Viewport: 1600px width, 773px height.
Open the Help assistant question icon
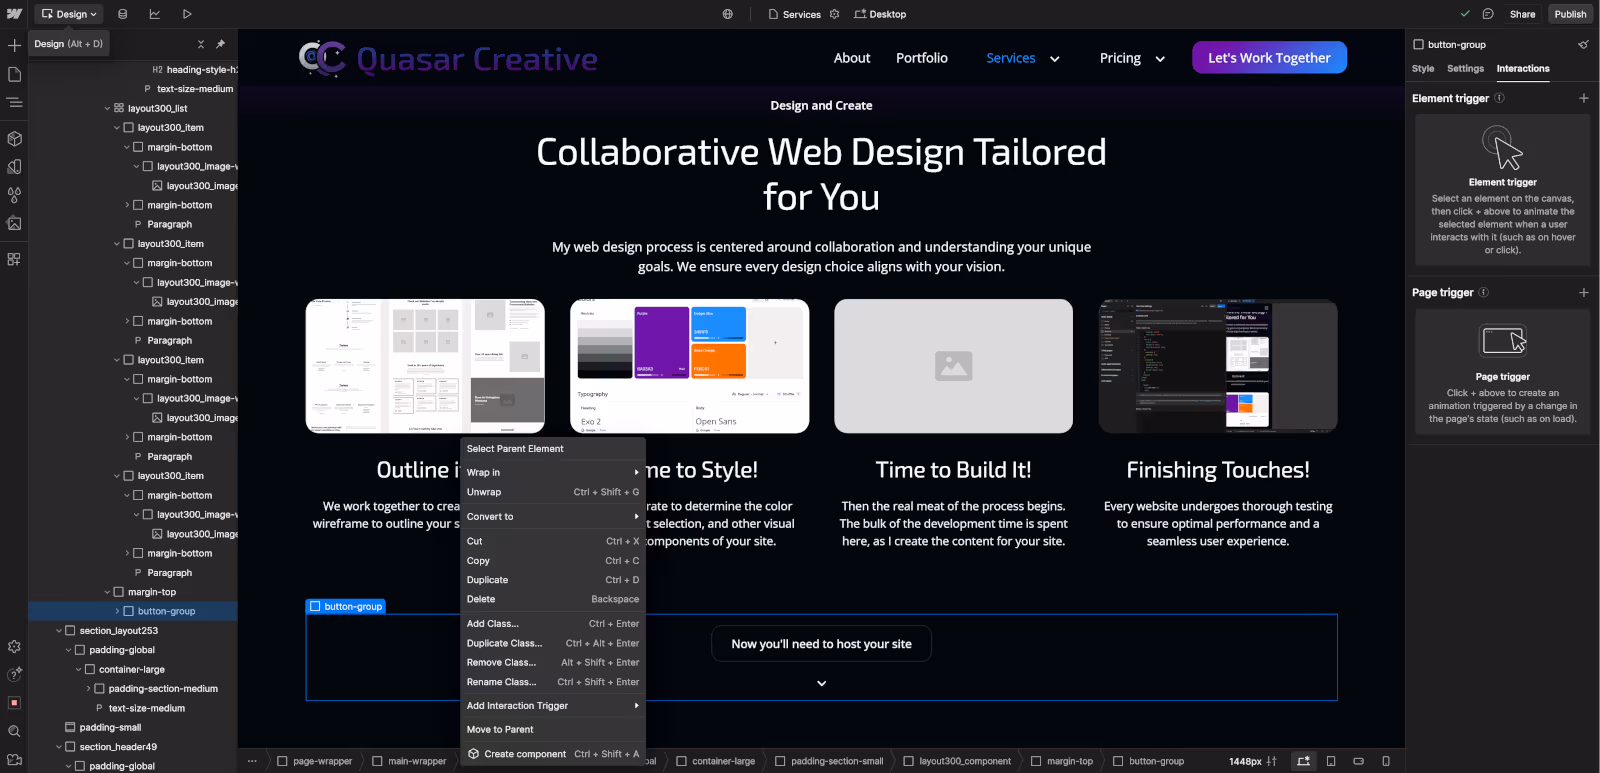14,675
